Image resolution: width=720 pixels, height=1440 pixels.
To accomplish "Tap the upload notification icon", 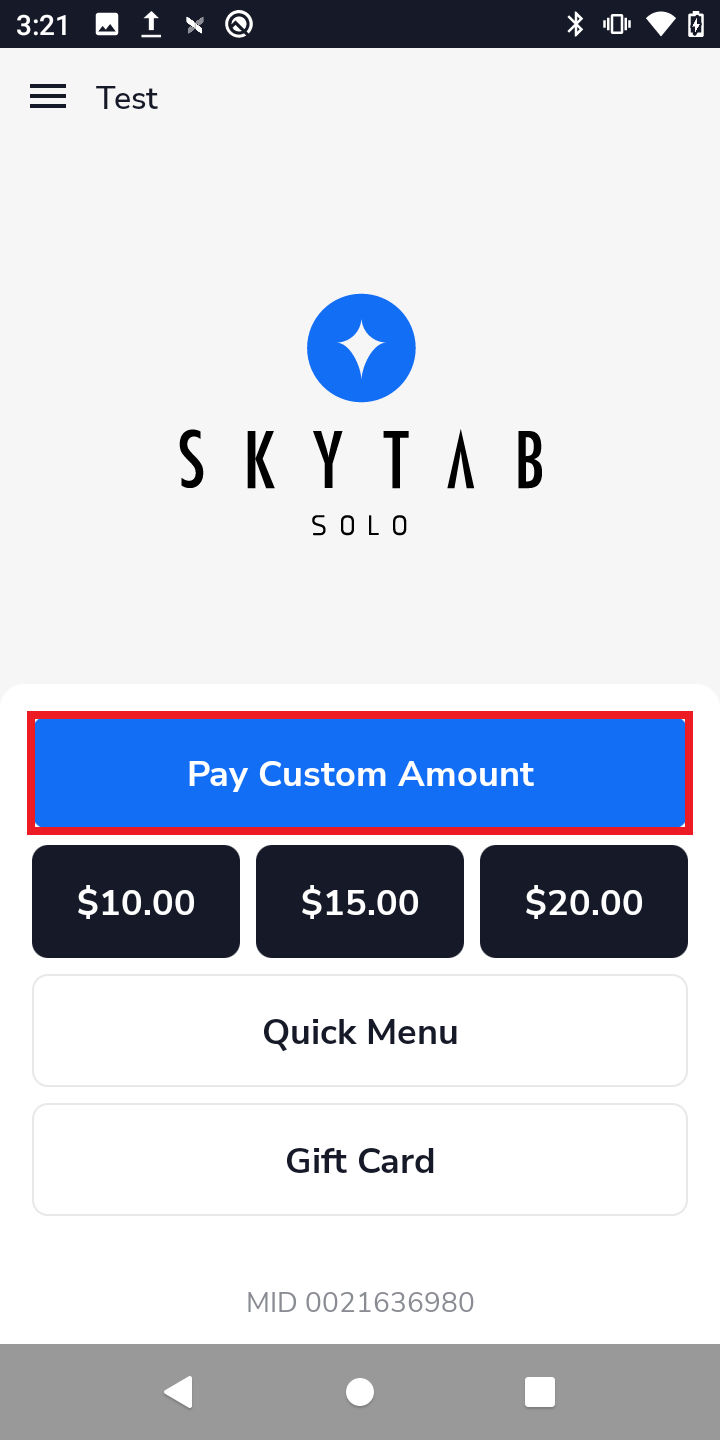I will pyautogui.click(x=151, y=24).
